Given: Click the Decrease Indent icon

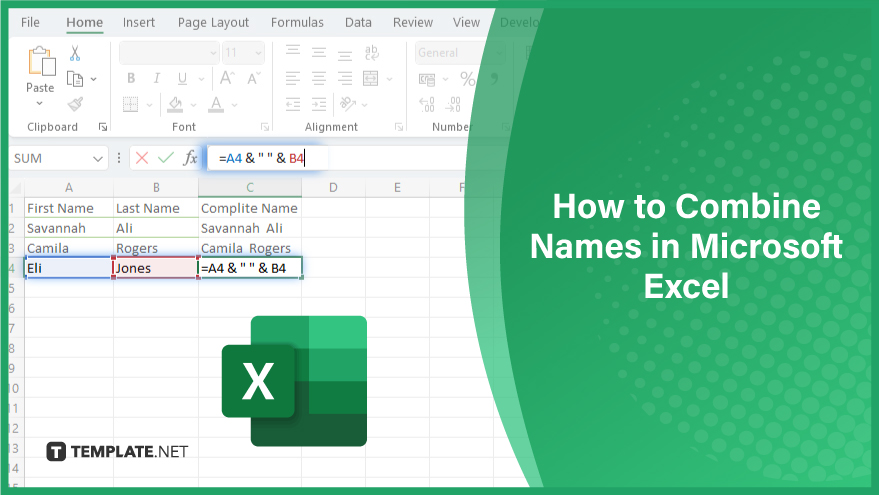Looking at the screenshot, I should click(x=293, y=104).
